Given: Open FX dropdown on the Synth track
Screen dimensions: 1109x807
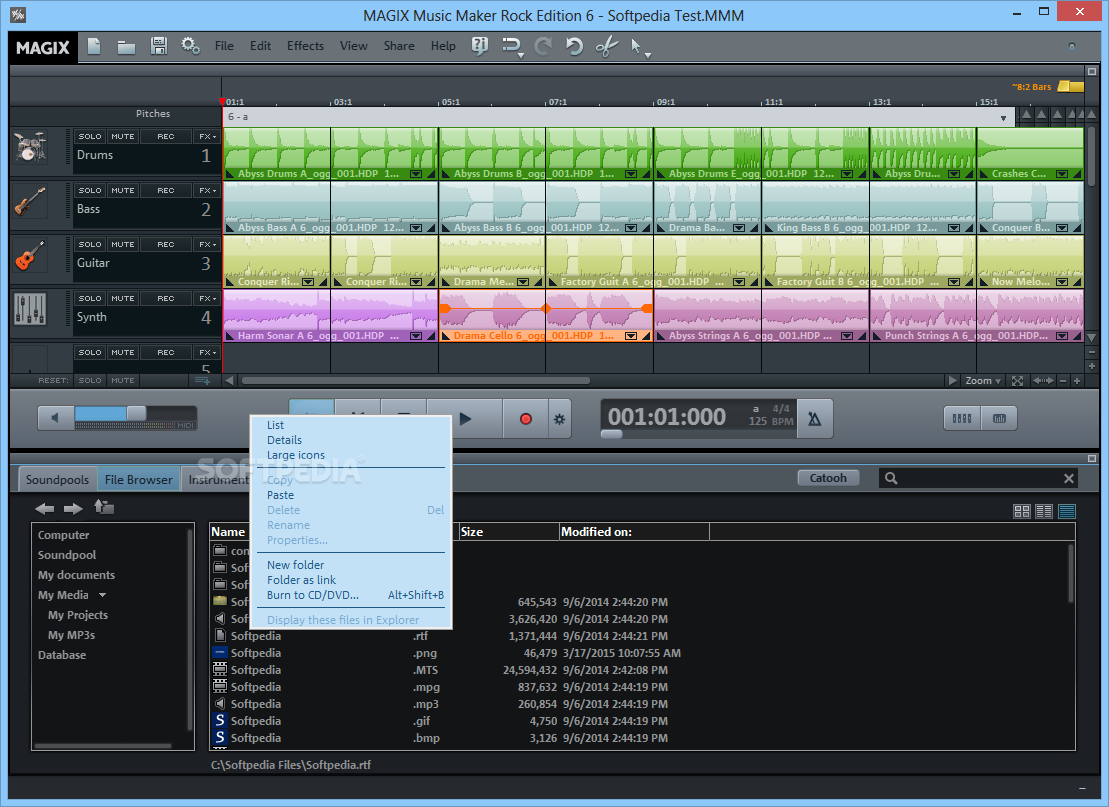Looking at the screenshot, I should click(207, 298).
